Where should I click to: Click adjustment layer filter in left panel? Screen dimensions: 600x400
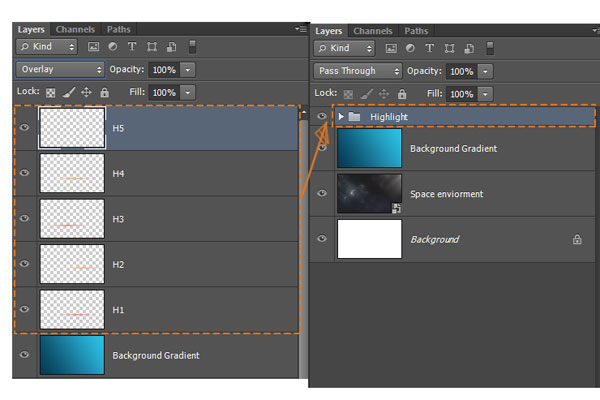(x=113, y=47)
